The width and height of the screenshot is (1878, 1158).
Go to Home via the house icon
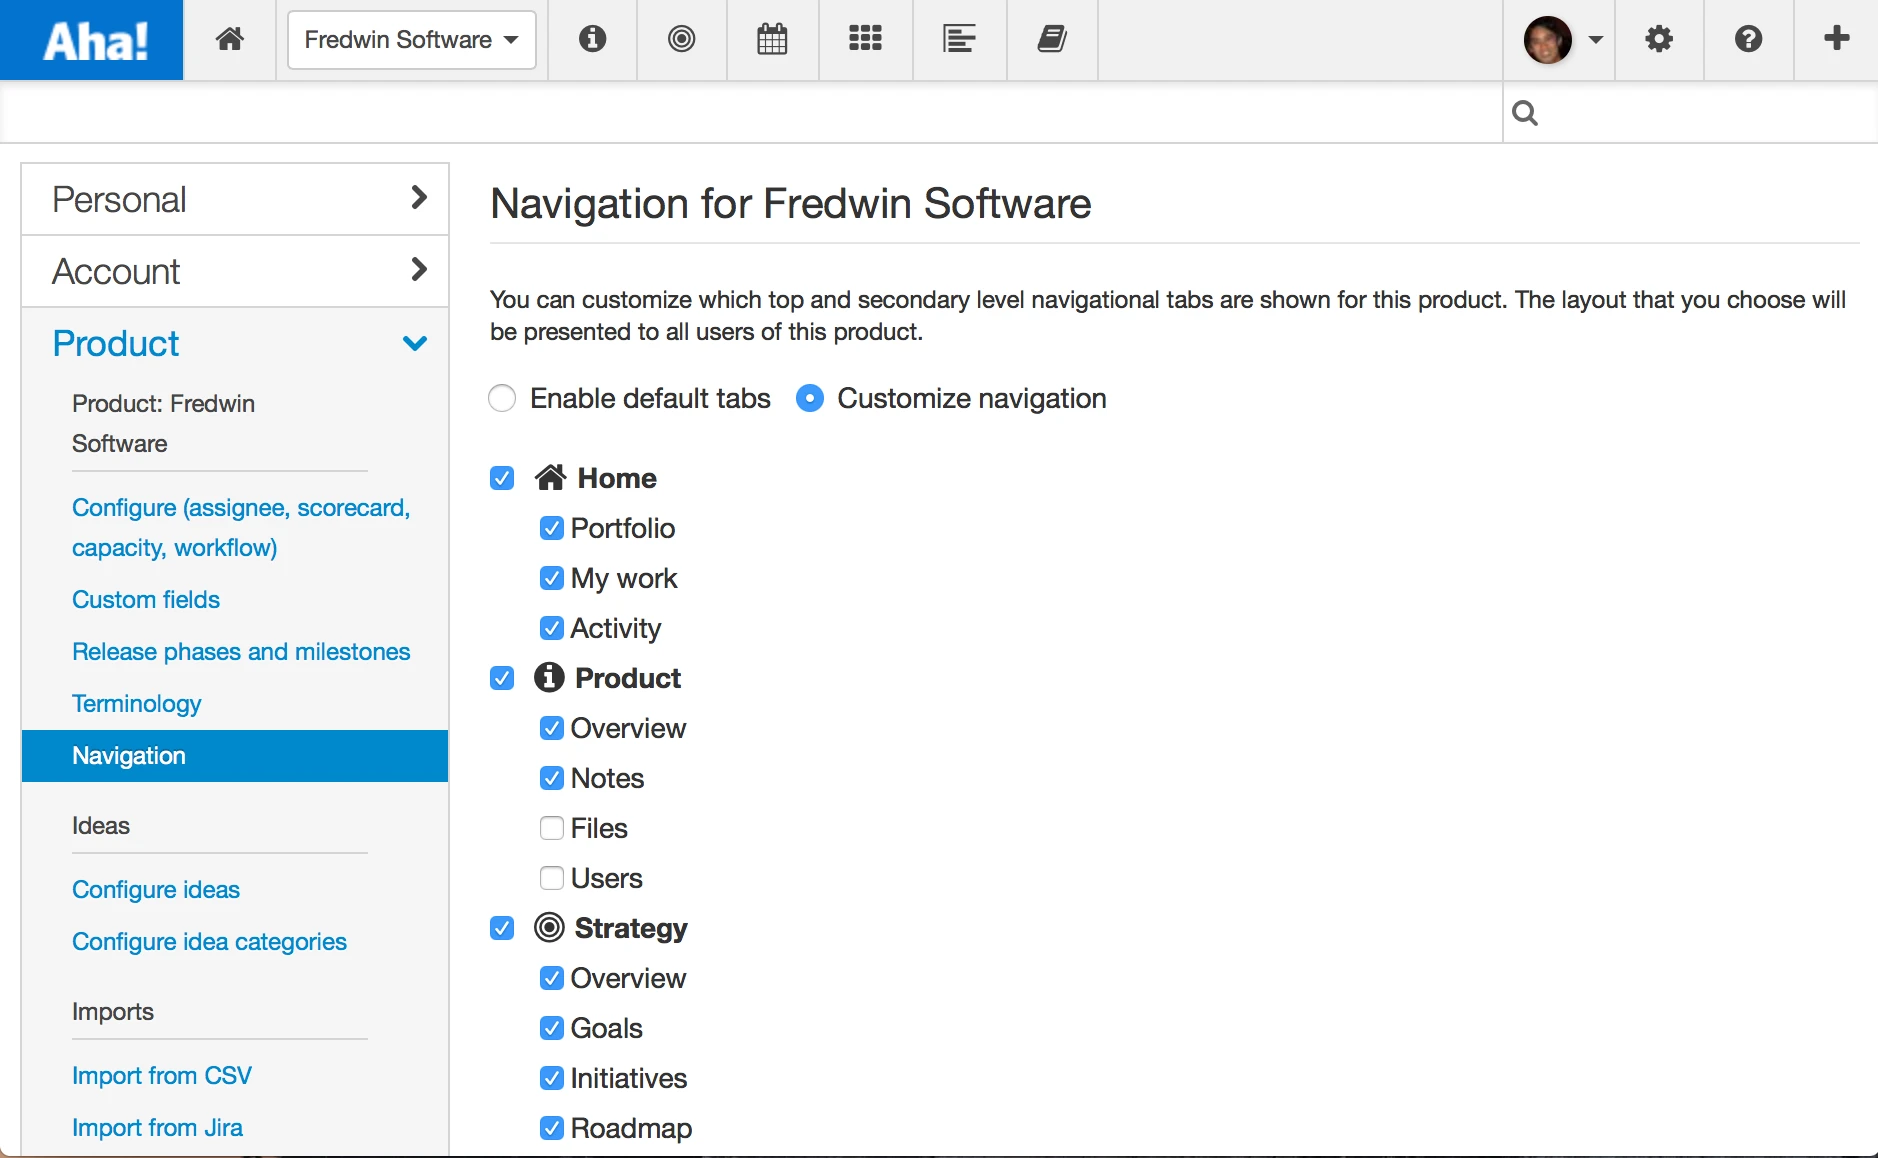230,40
